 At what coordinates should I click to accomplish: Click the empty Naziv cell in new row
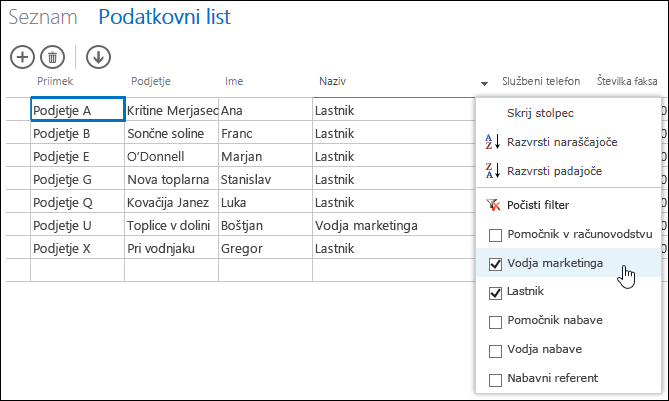click(394, 270)
